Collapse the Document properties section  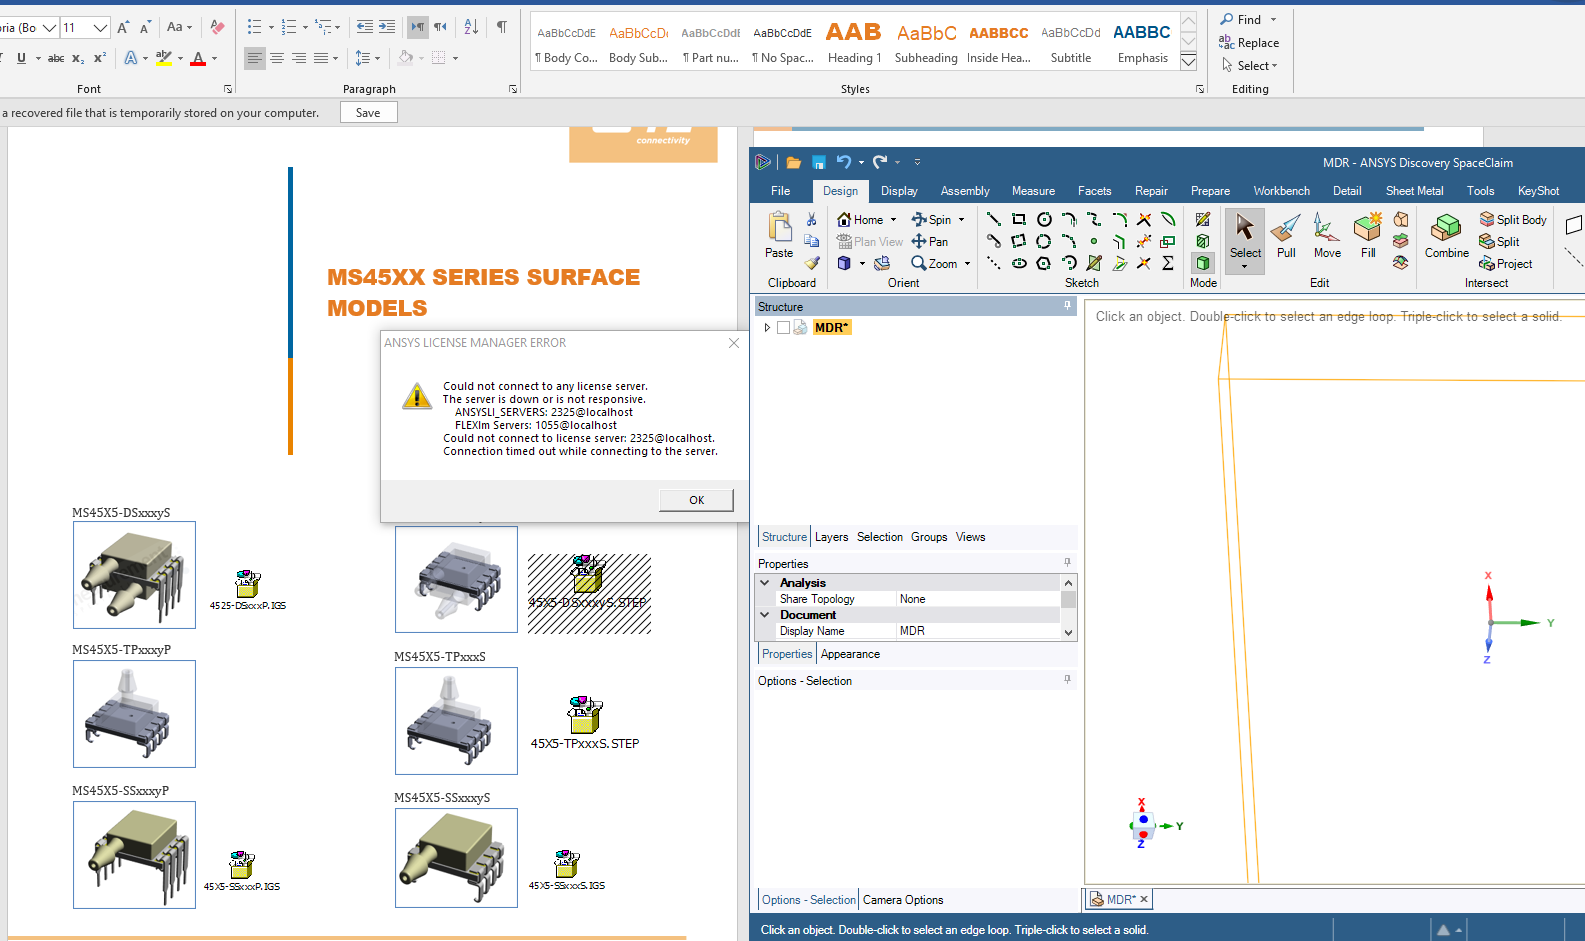click(x=765, y=615)
